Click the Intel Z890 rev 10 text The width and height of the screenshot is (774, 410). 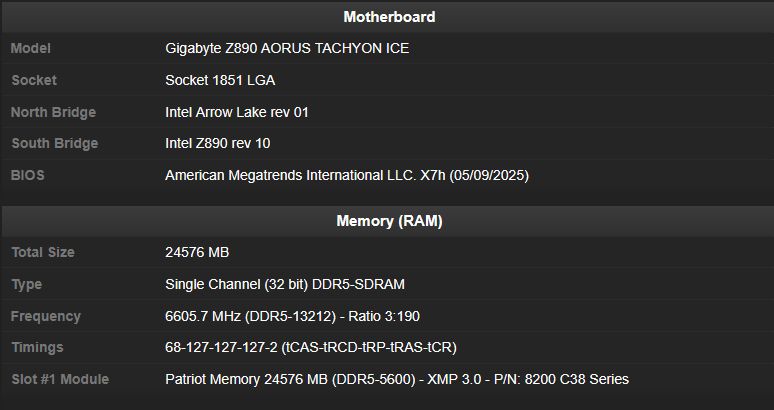(x=218, y=143)
